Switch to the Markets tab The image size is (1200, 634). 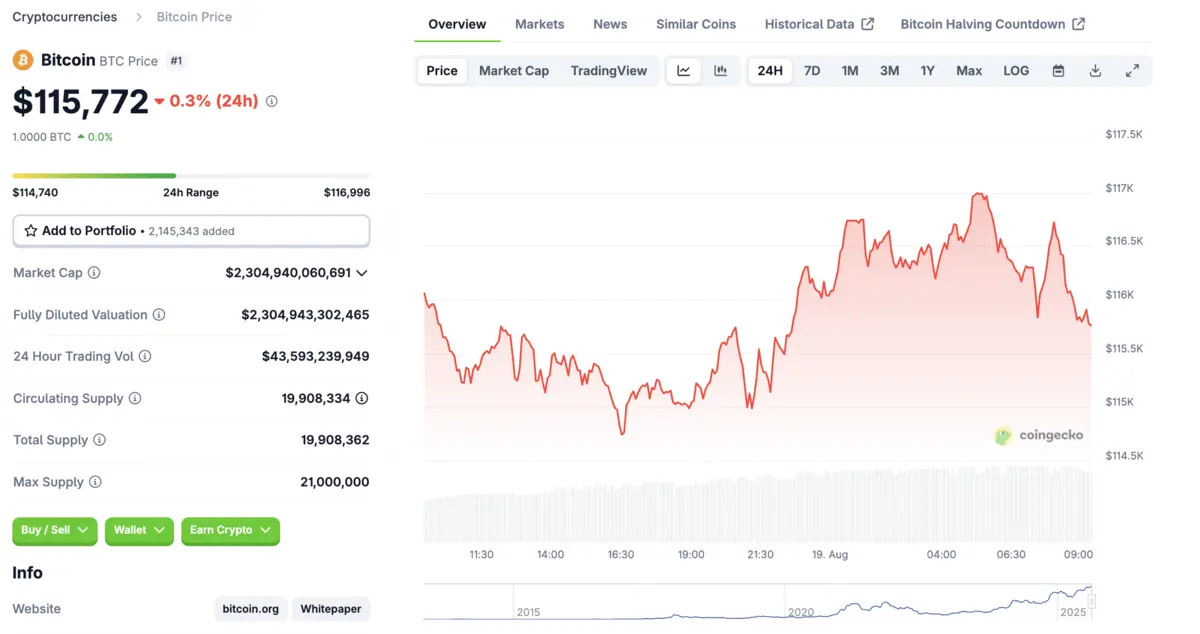point(539,23)
